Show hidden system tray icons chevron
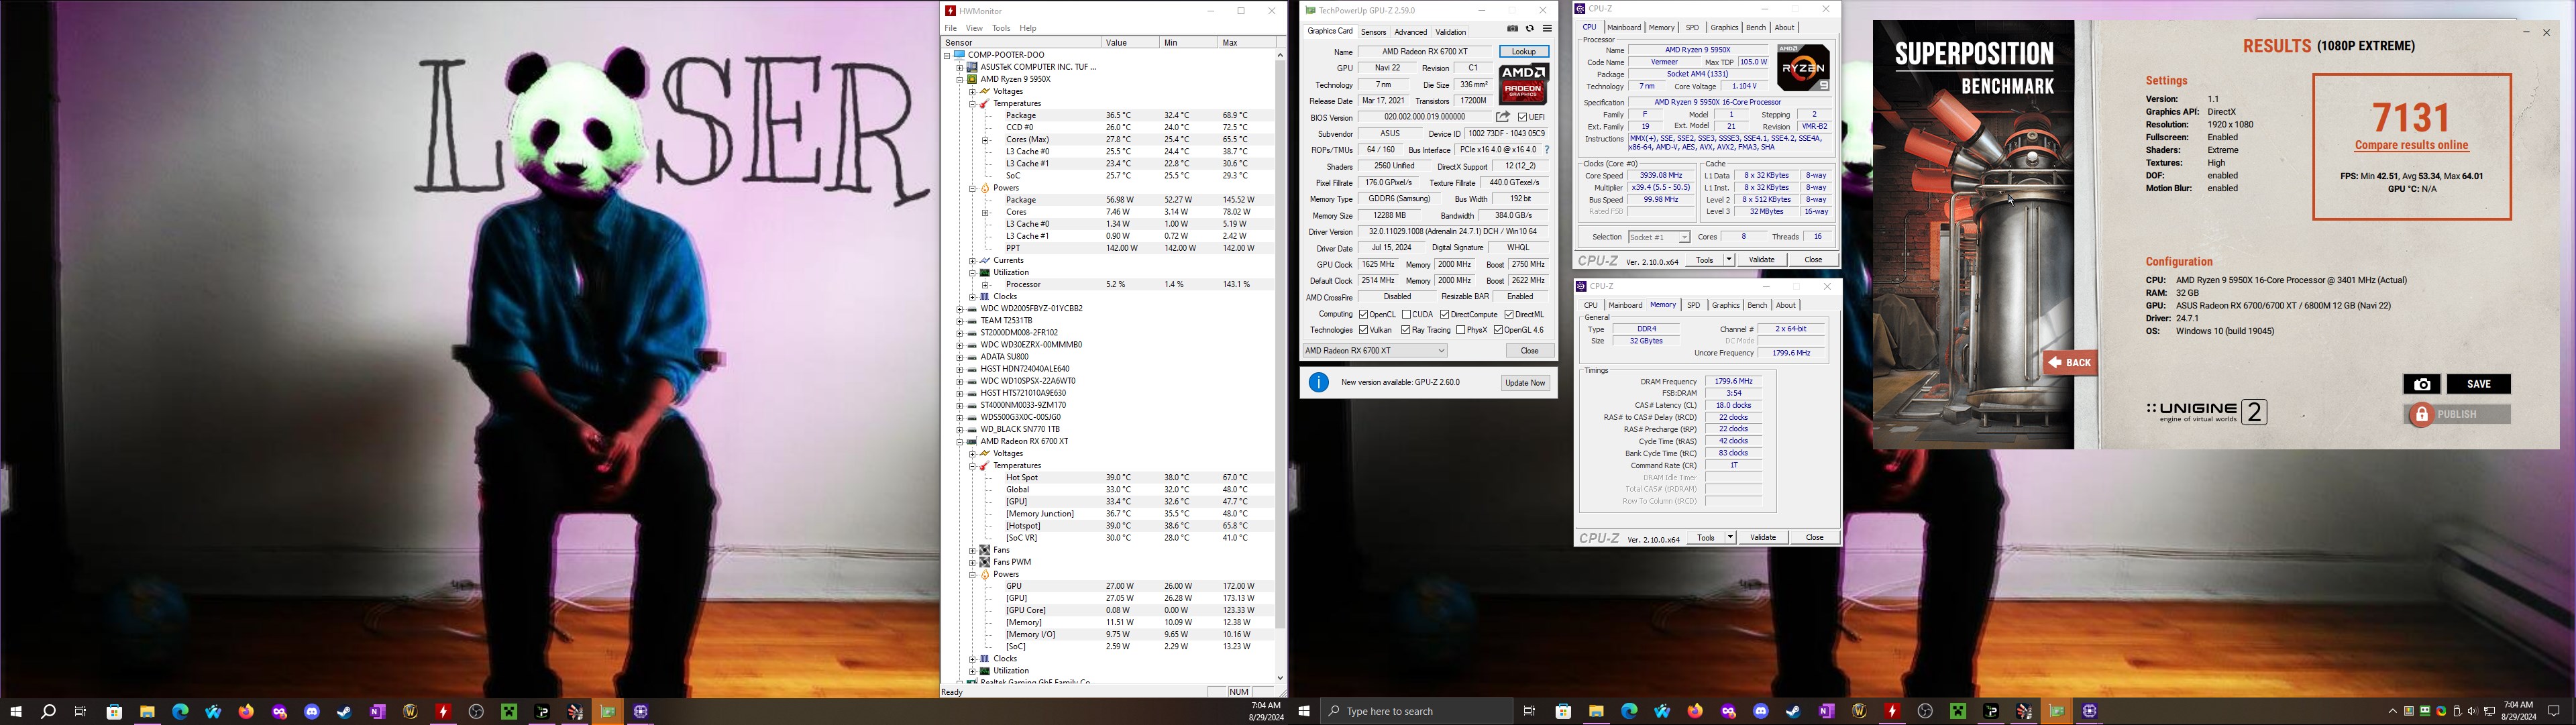Screen dimensions: 2576x725 tap(2393, 711)
